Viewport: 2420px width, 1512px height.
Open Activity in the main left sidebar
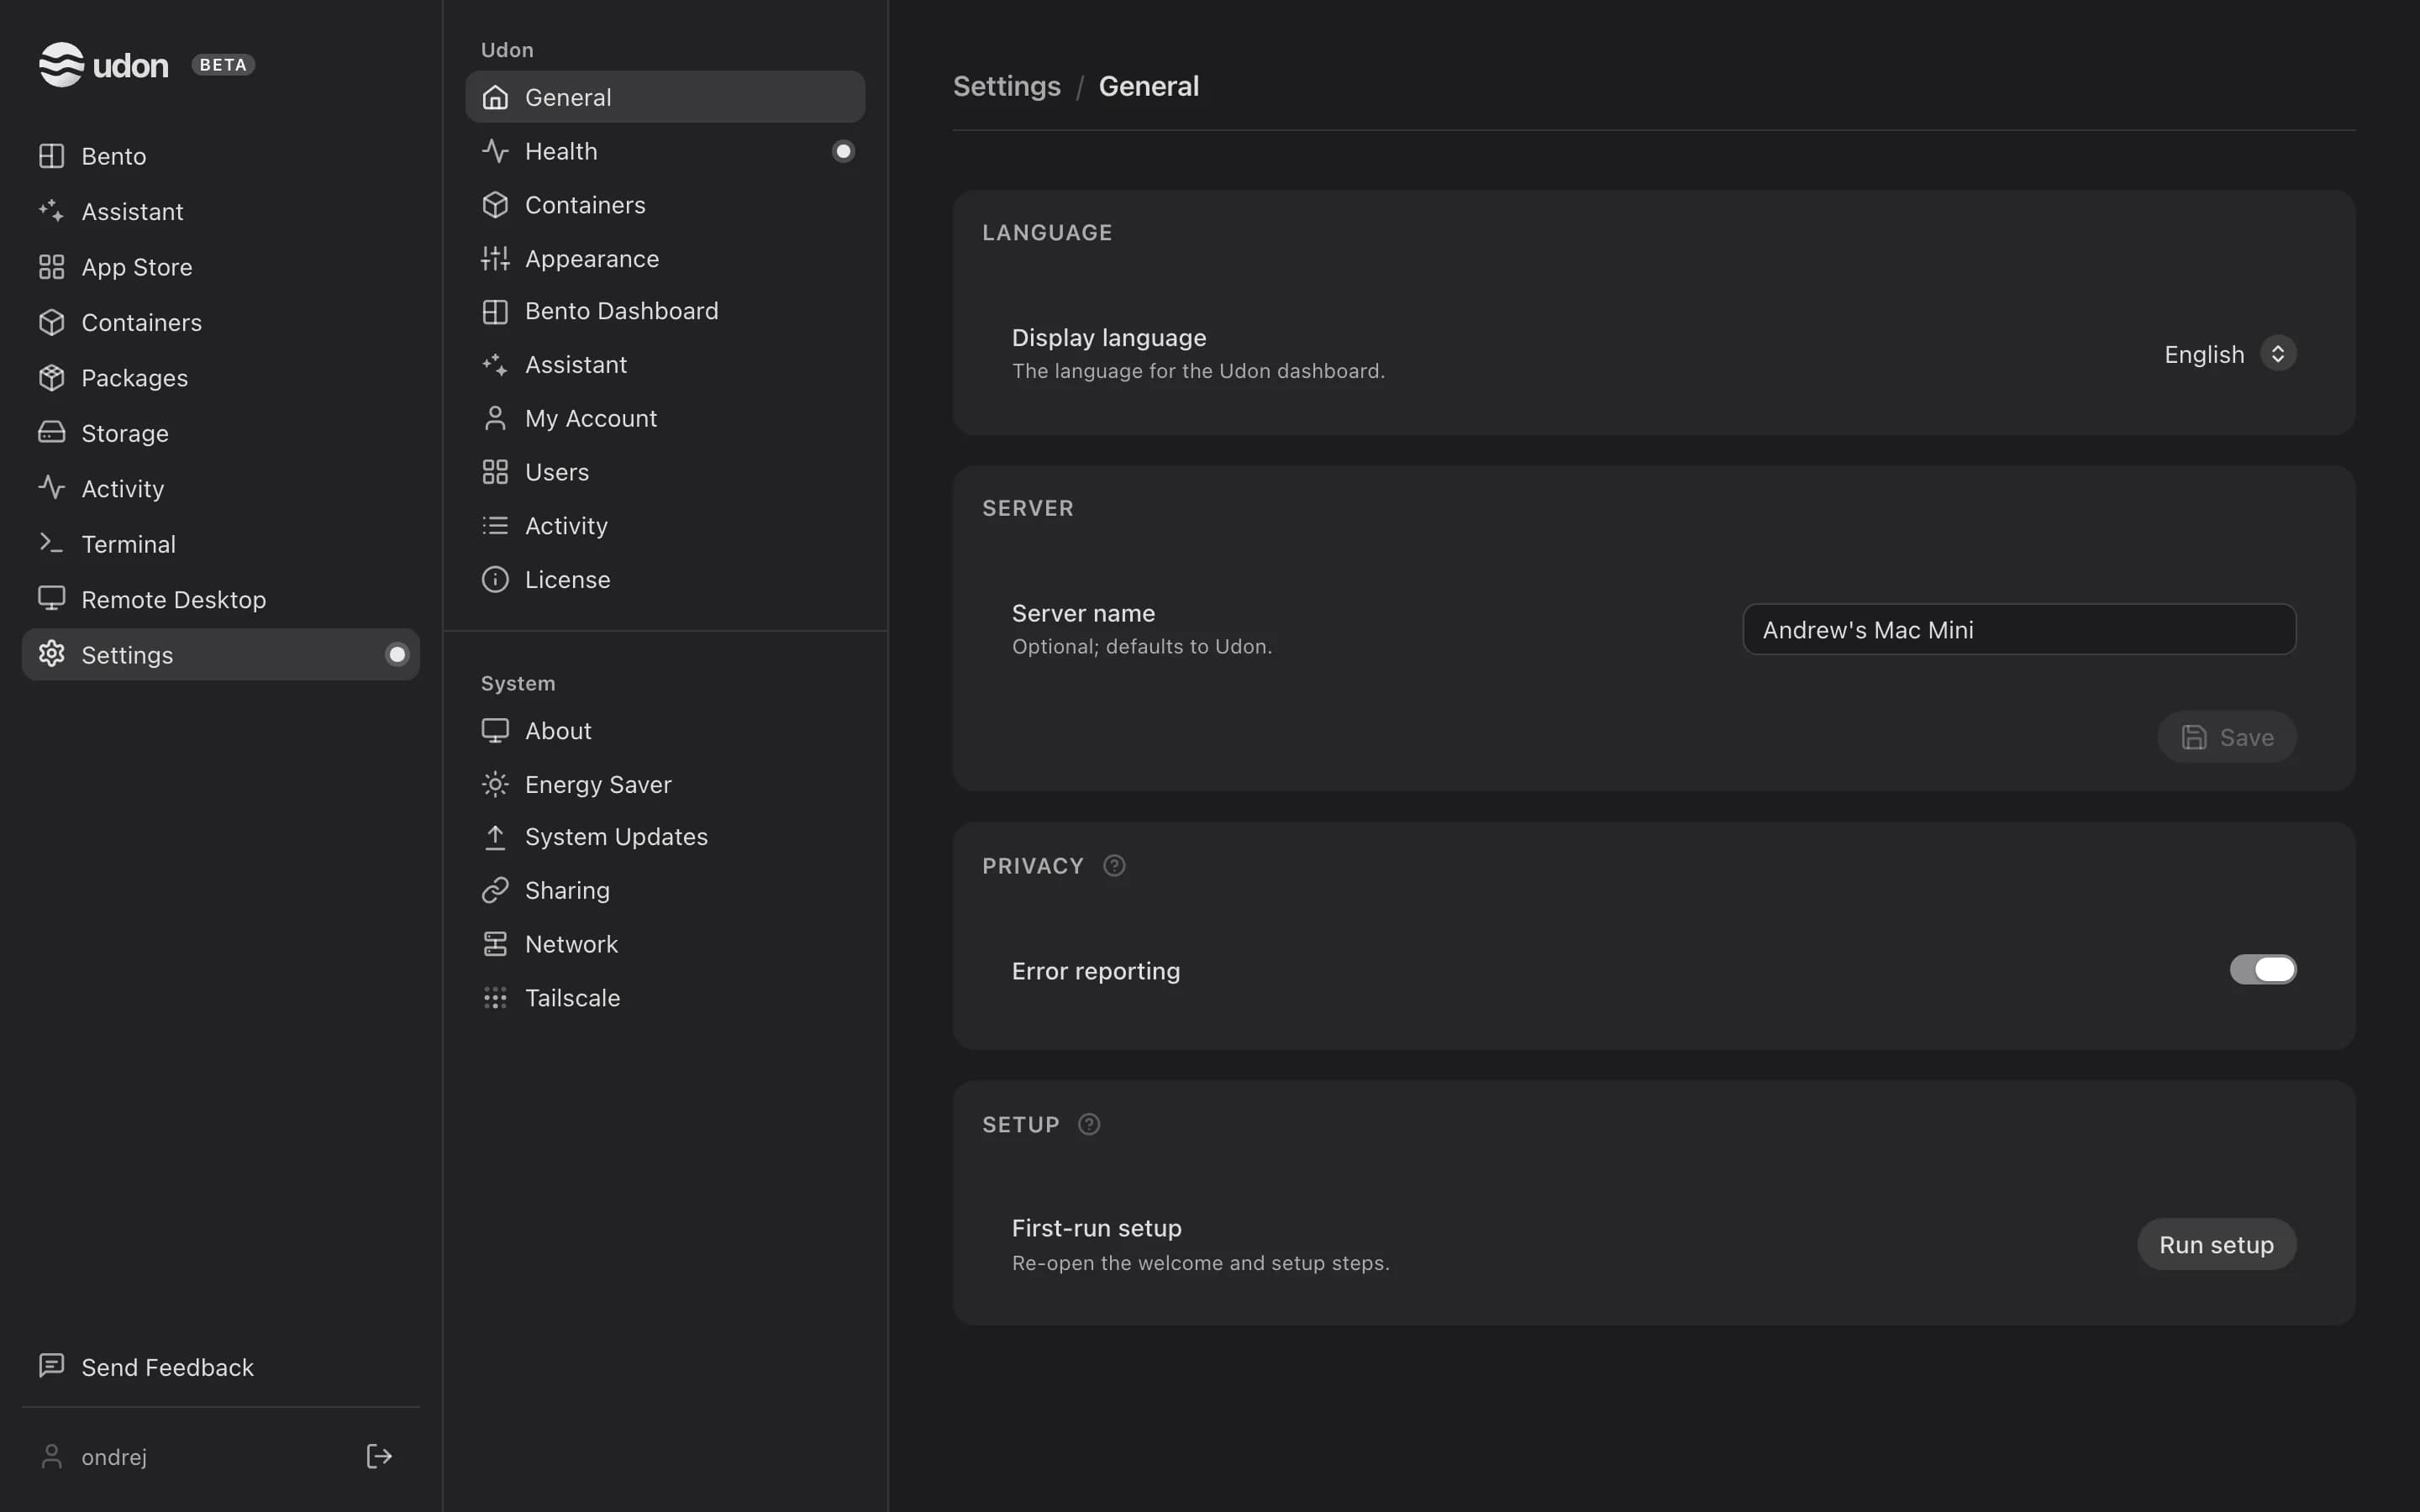point(220,488)
